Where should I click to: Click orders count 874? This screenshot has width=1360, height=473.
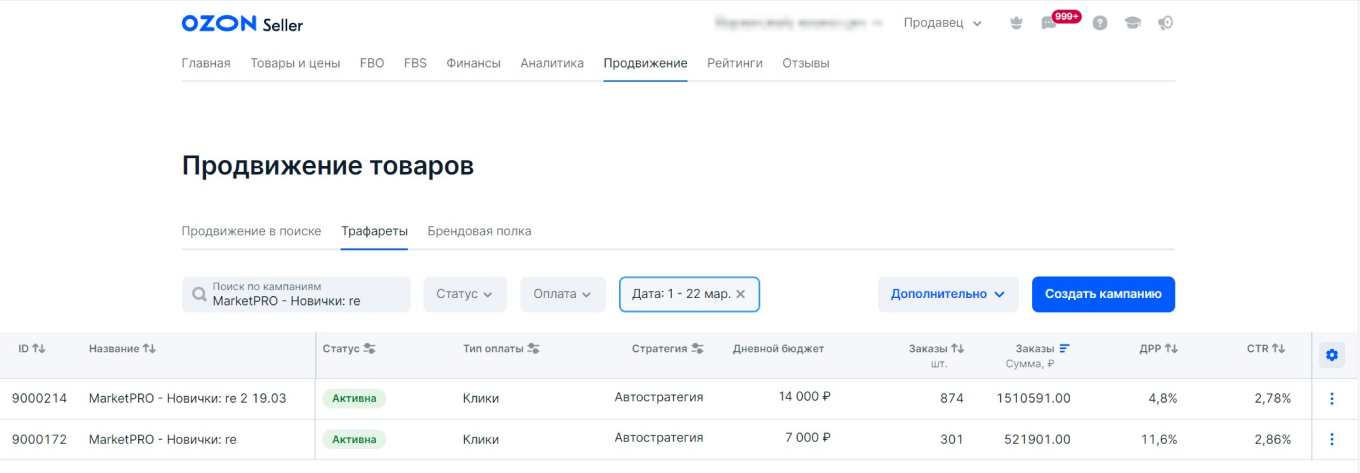(x=952, y=398)
